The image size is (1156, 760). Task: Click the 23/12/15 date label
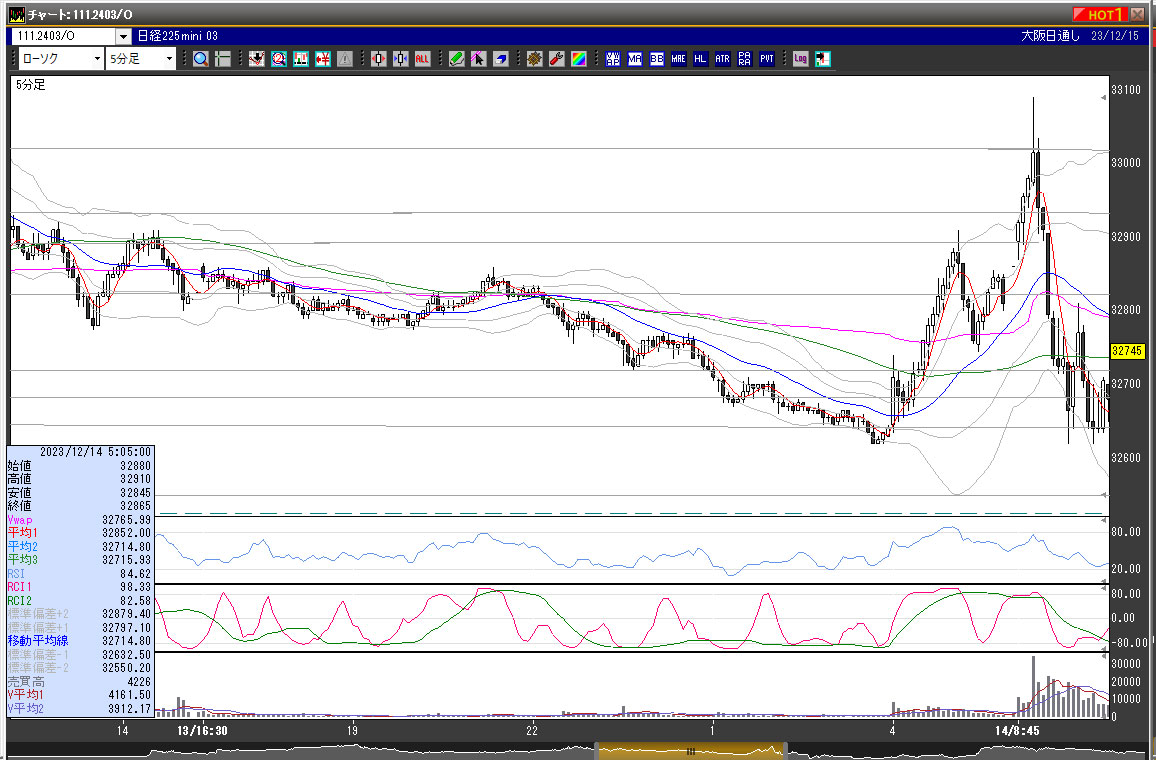(1115, 35)
